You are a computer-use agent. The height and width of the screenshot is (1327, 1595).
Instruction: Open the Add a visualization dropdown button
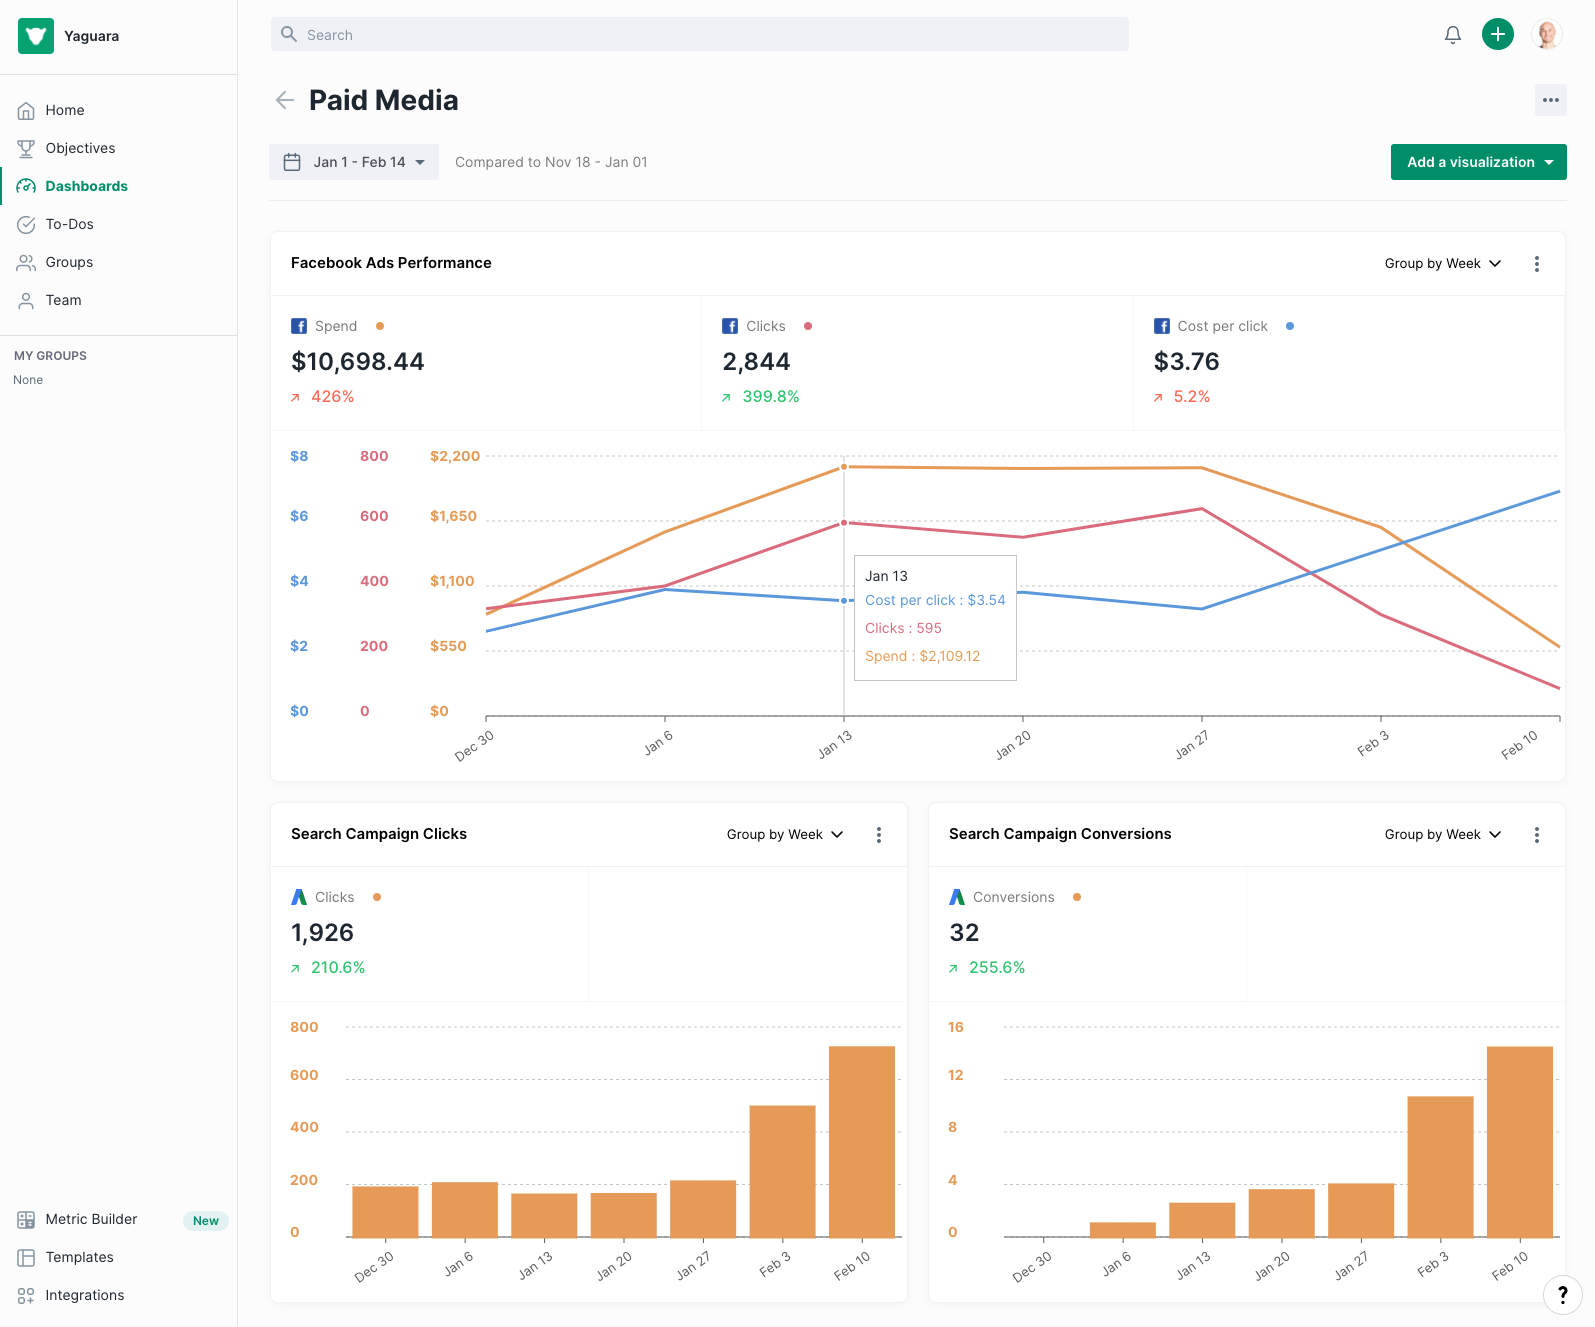(1479, 162)
